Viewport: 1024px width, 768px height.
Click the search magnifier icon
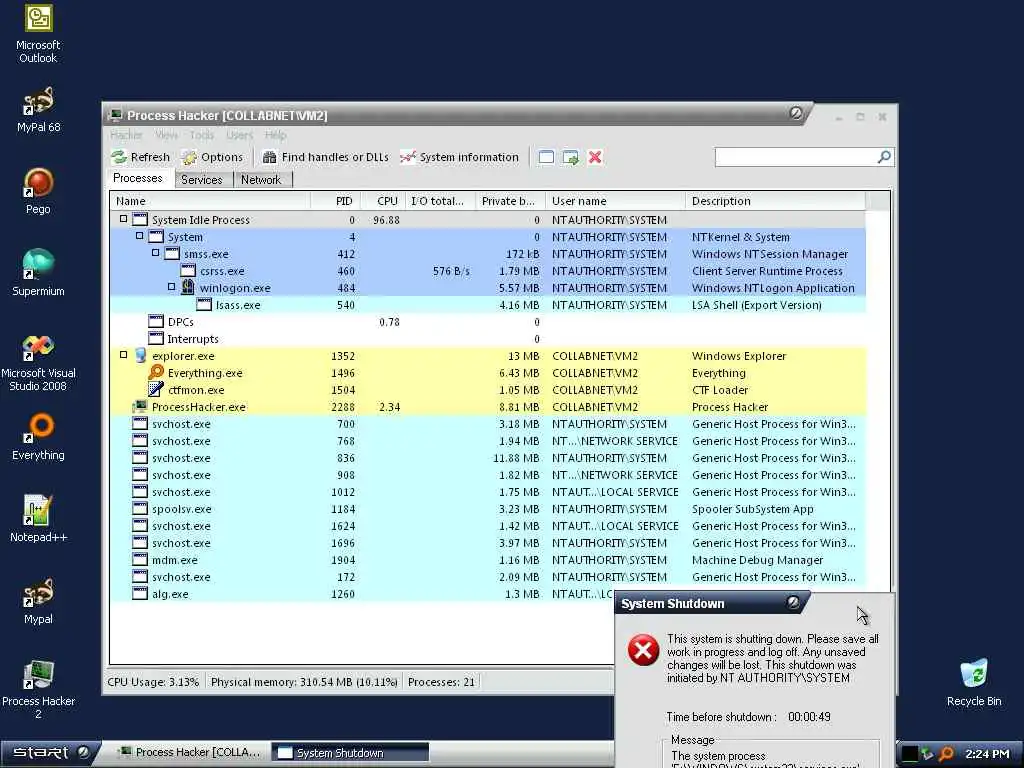pos(884,157)
